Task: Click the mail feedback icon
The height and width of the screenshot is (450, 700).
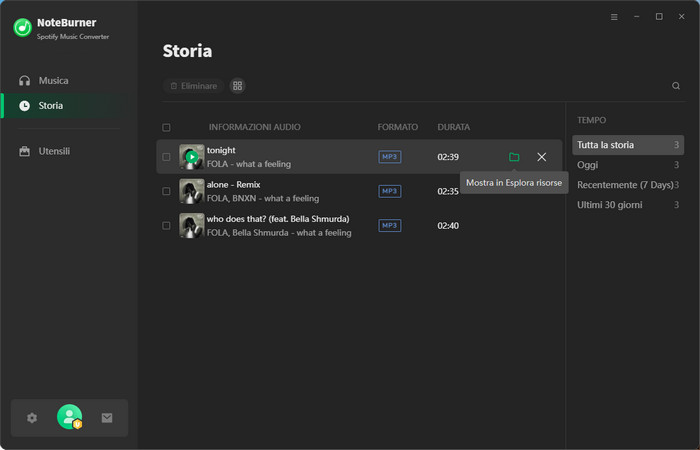Action: (x=107, y=418)
